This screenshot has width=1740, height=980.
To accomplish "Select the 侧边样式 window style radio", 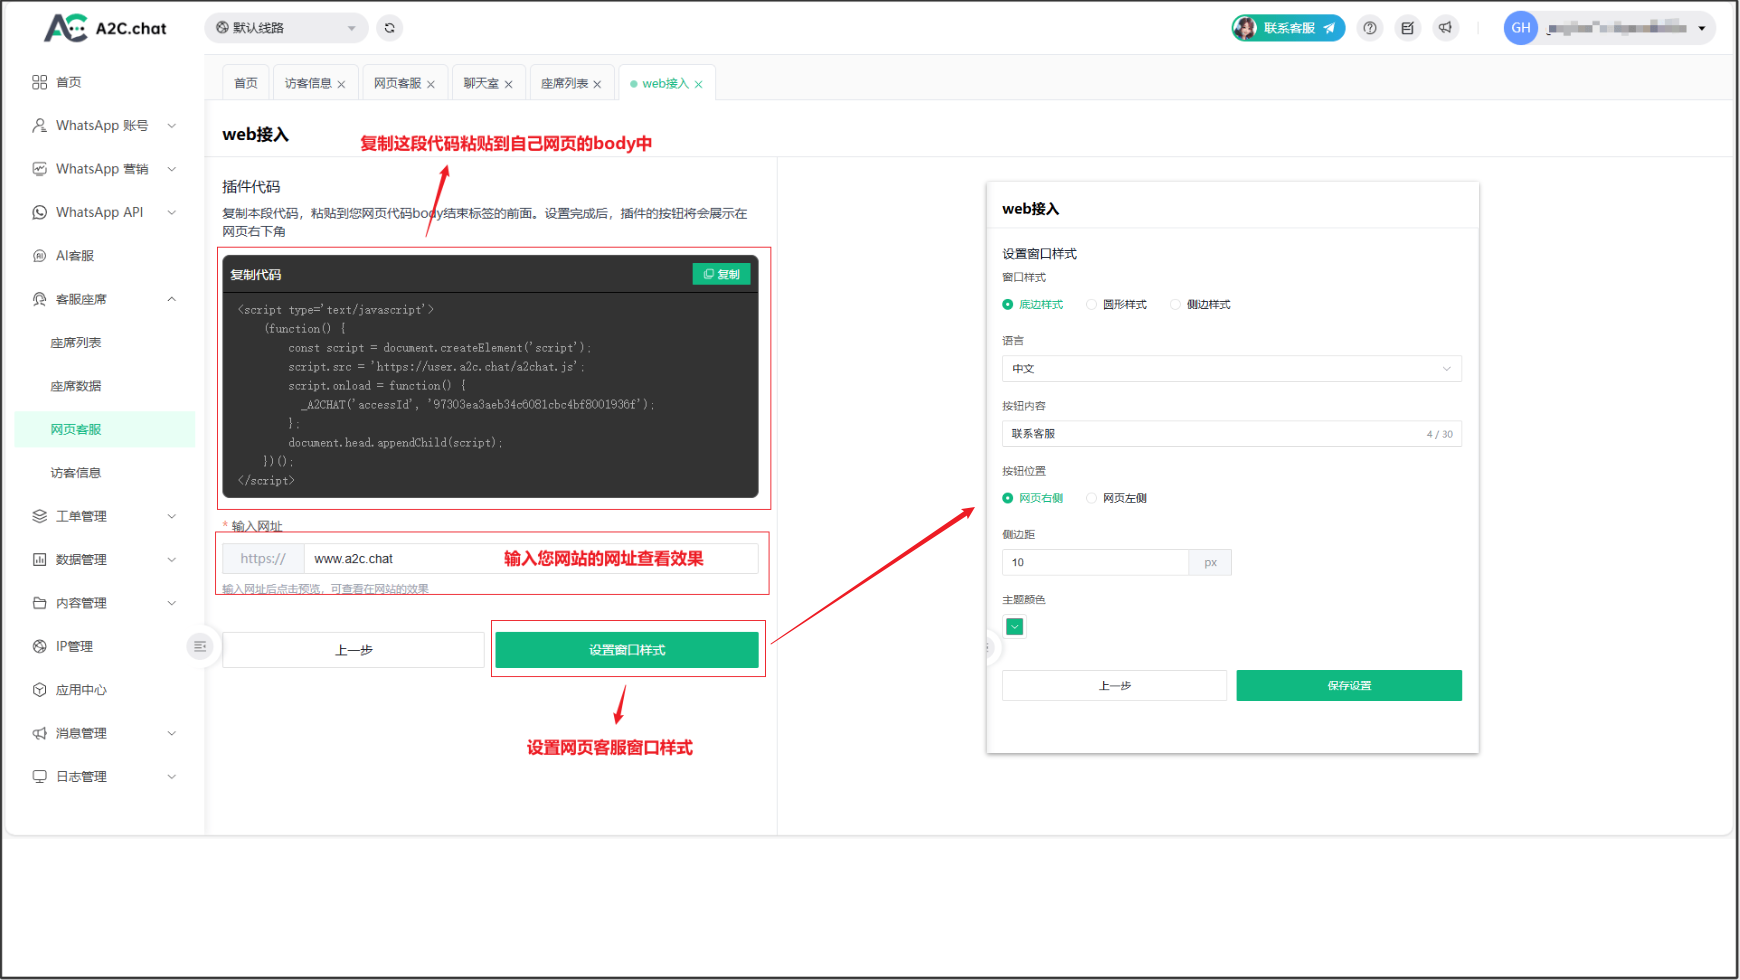I will [1176, 305].
